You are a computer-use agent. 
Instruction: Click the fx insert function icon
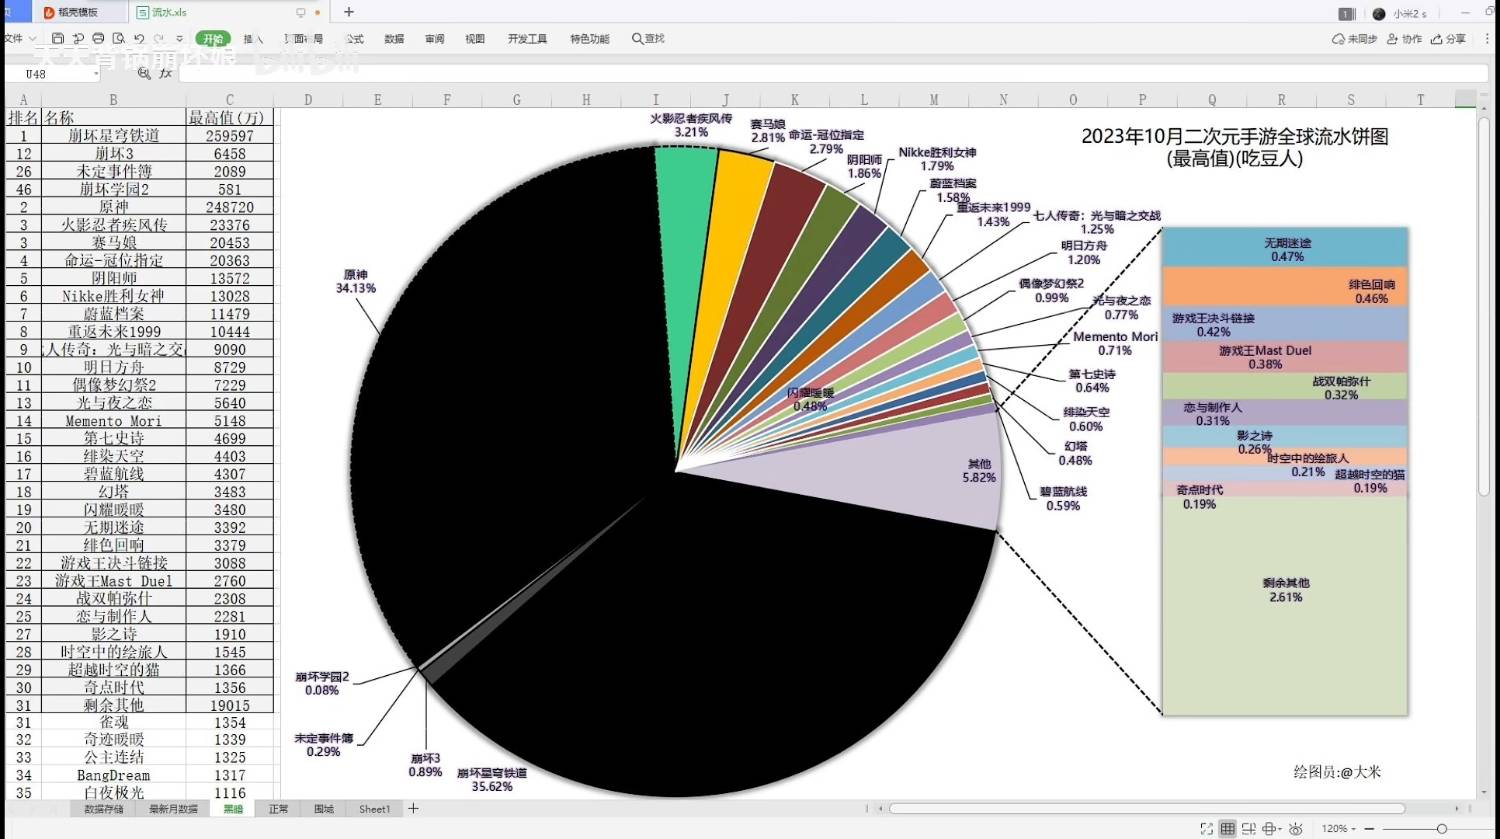165,73
